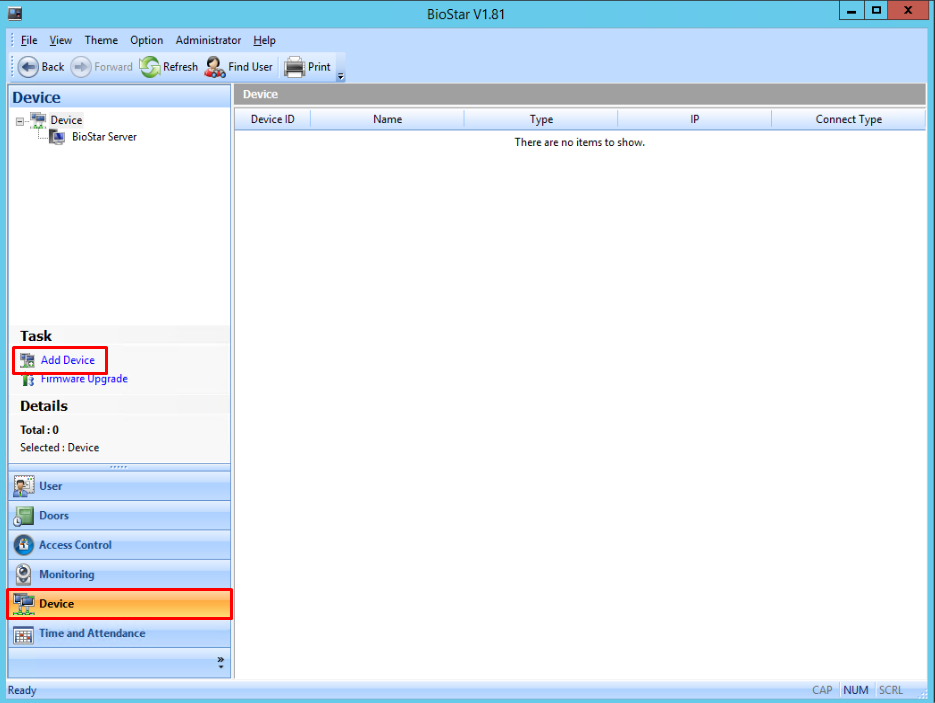Expand hidden sidebar panels using the chevron
The image size is (935, 703).
(x=219, y=660)
